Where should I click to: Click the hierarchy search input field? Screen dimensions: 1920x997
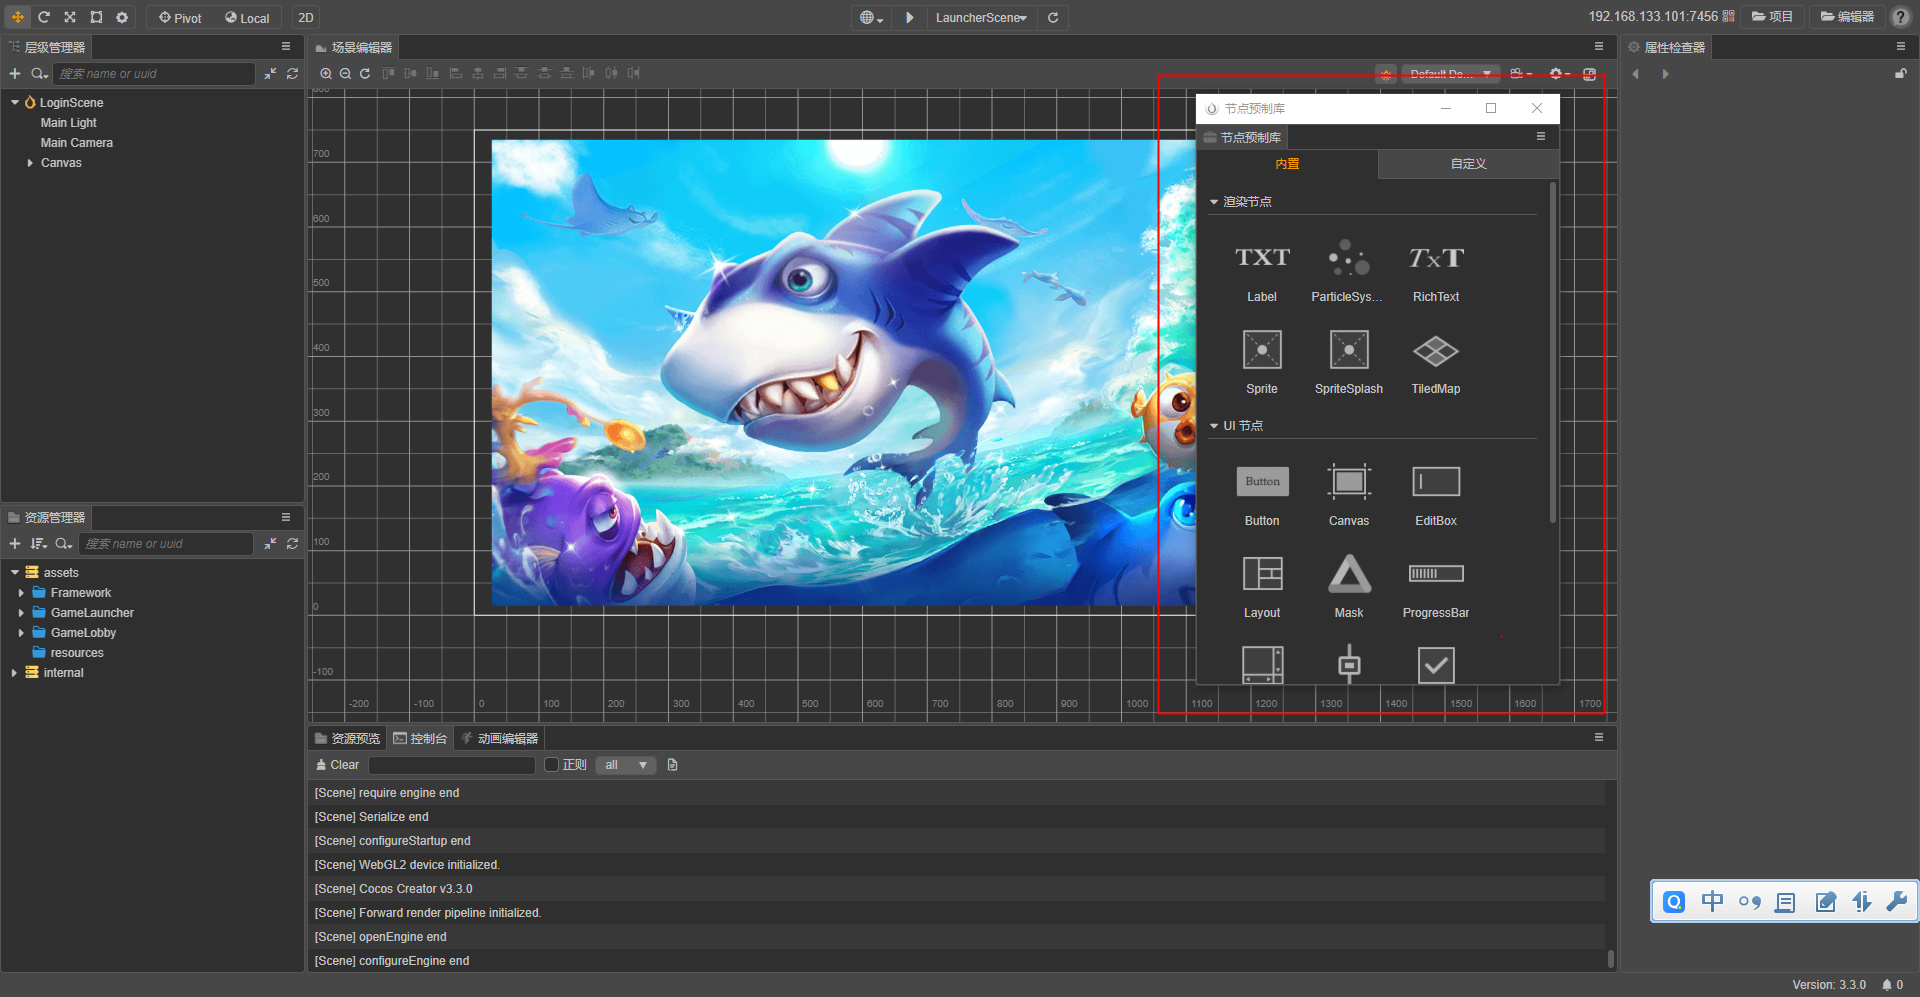[x=153, y=74]
